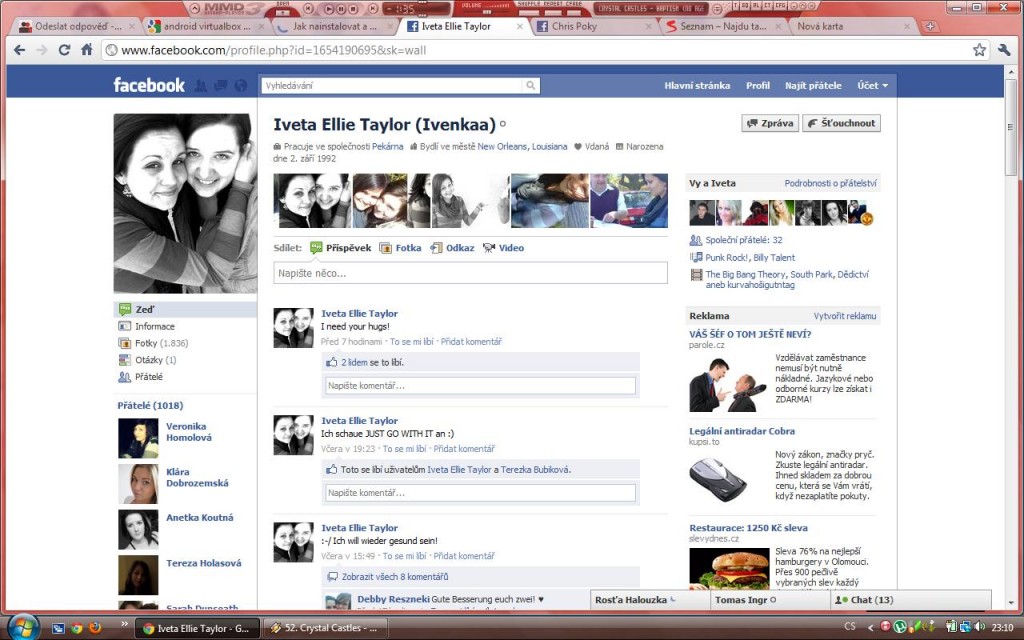This screenshot has height=640, width=1024.
Task: Open a new browser tab
Action: [930, 27]
